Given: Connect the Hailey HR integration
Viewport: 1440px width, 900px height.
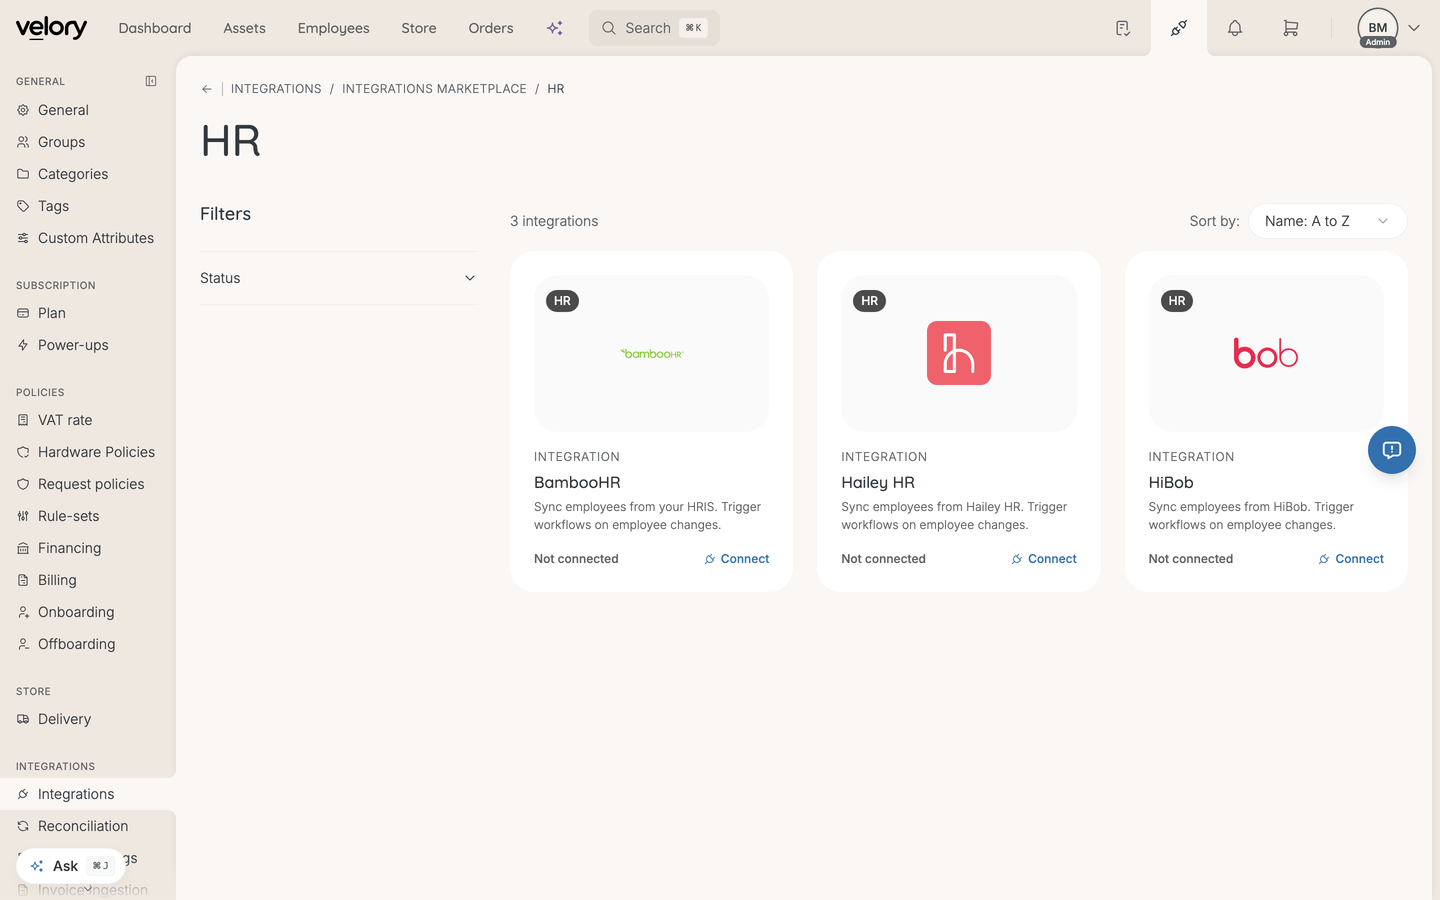Looking at the screenshot, I should pos(1044,559).
